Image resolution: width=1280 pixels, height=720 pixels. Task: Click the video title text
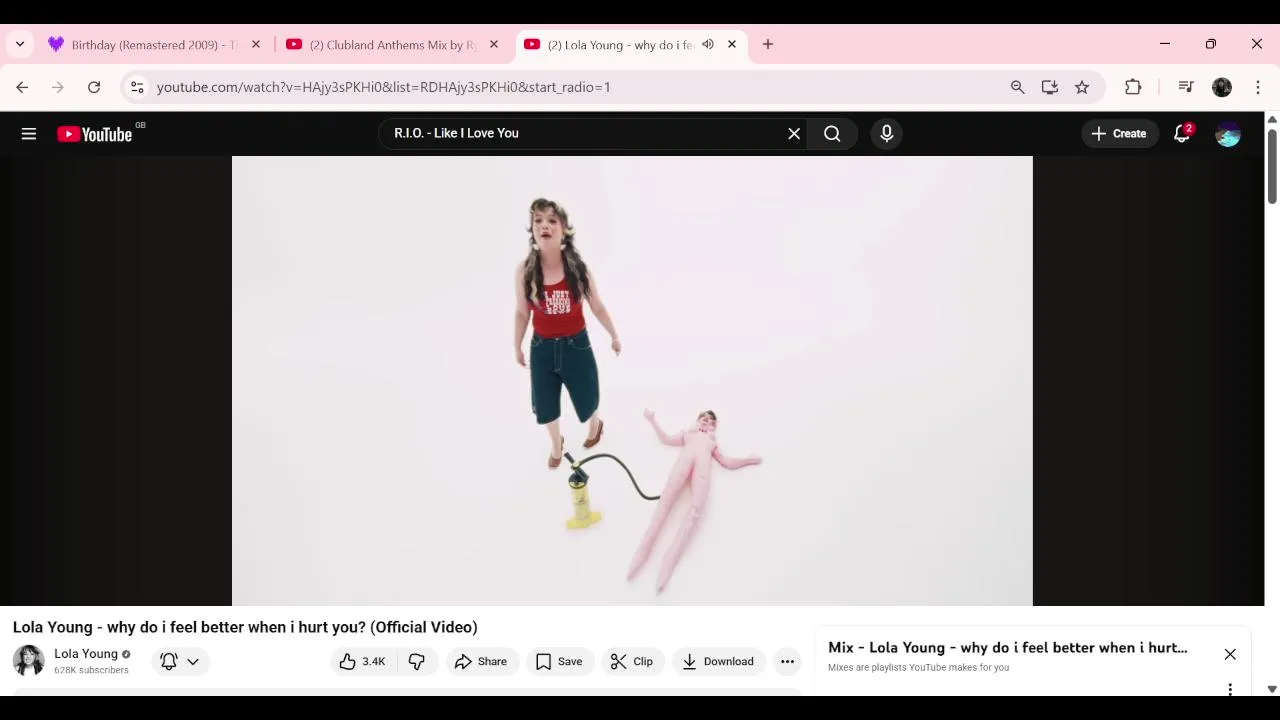click(x=245, y=628)
